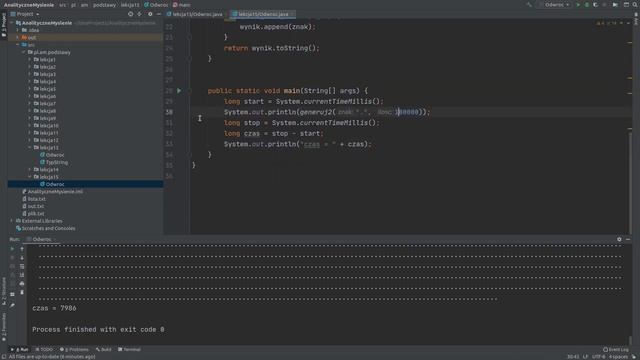Run Odwroc with the green play button

(578, 5)
